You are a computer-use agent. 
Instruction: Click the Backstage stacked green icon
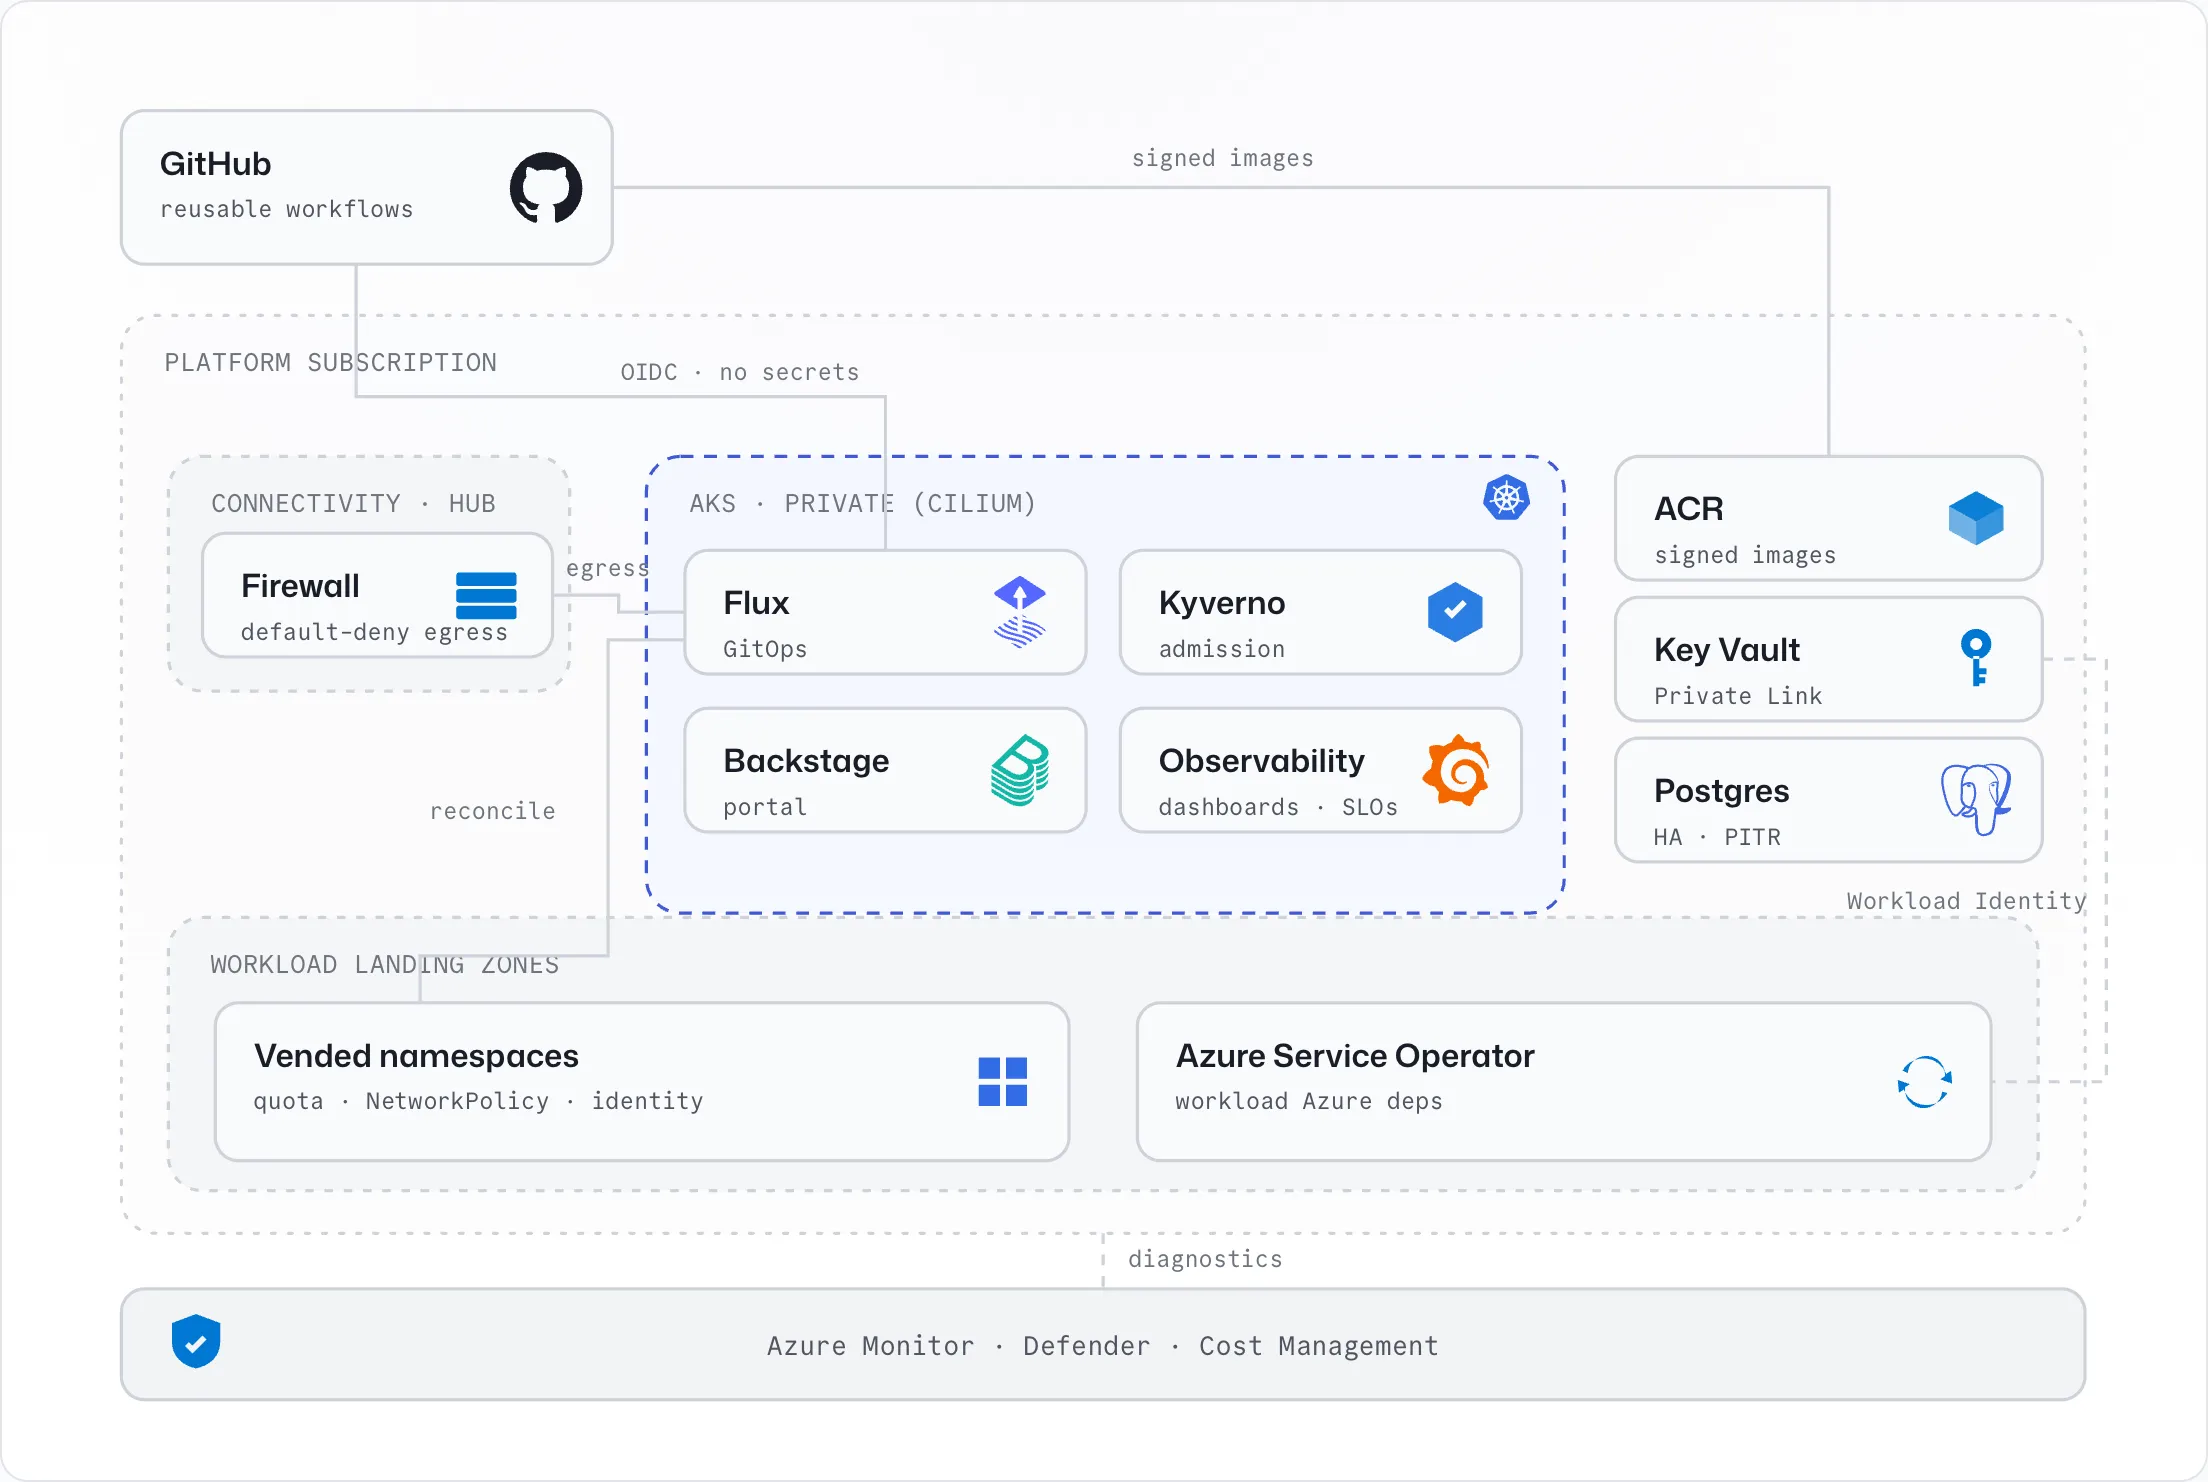1019,770
